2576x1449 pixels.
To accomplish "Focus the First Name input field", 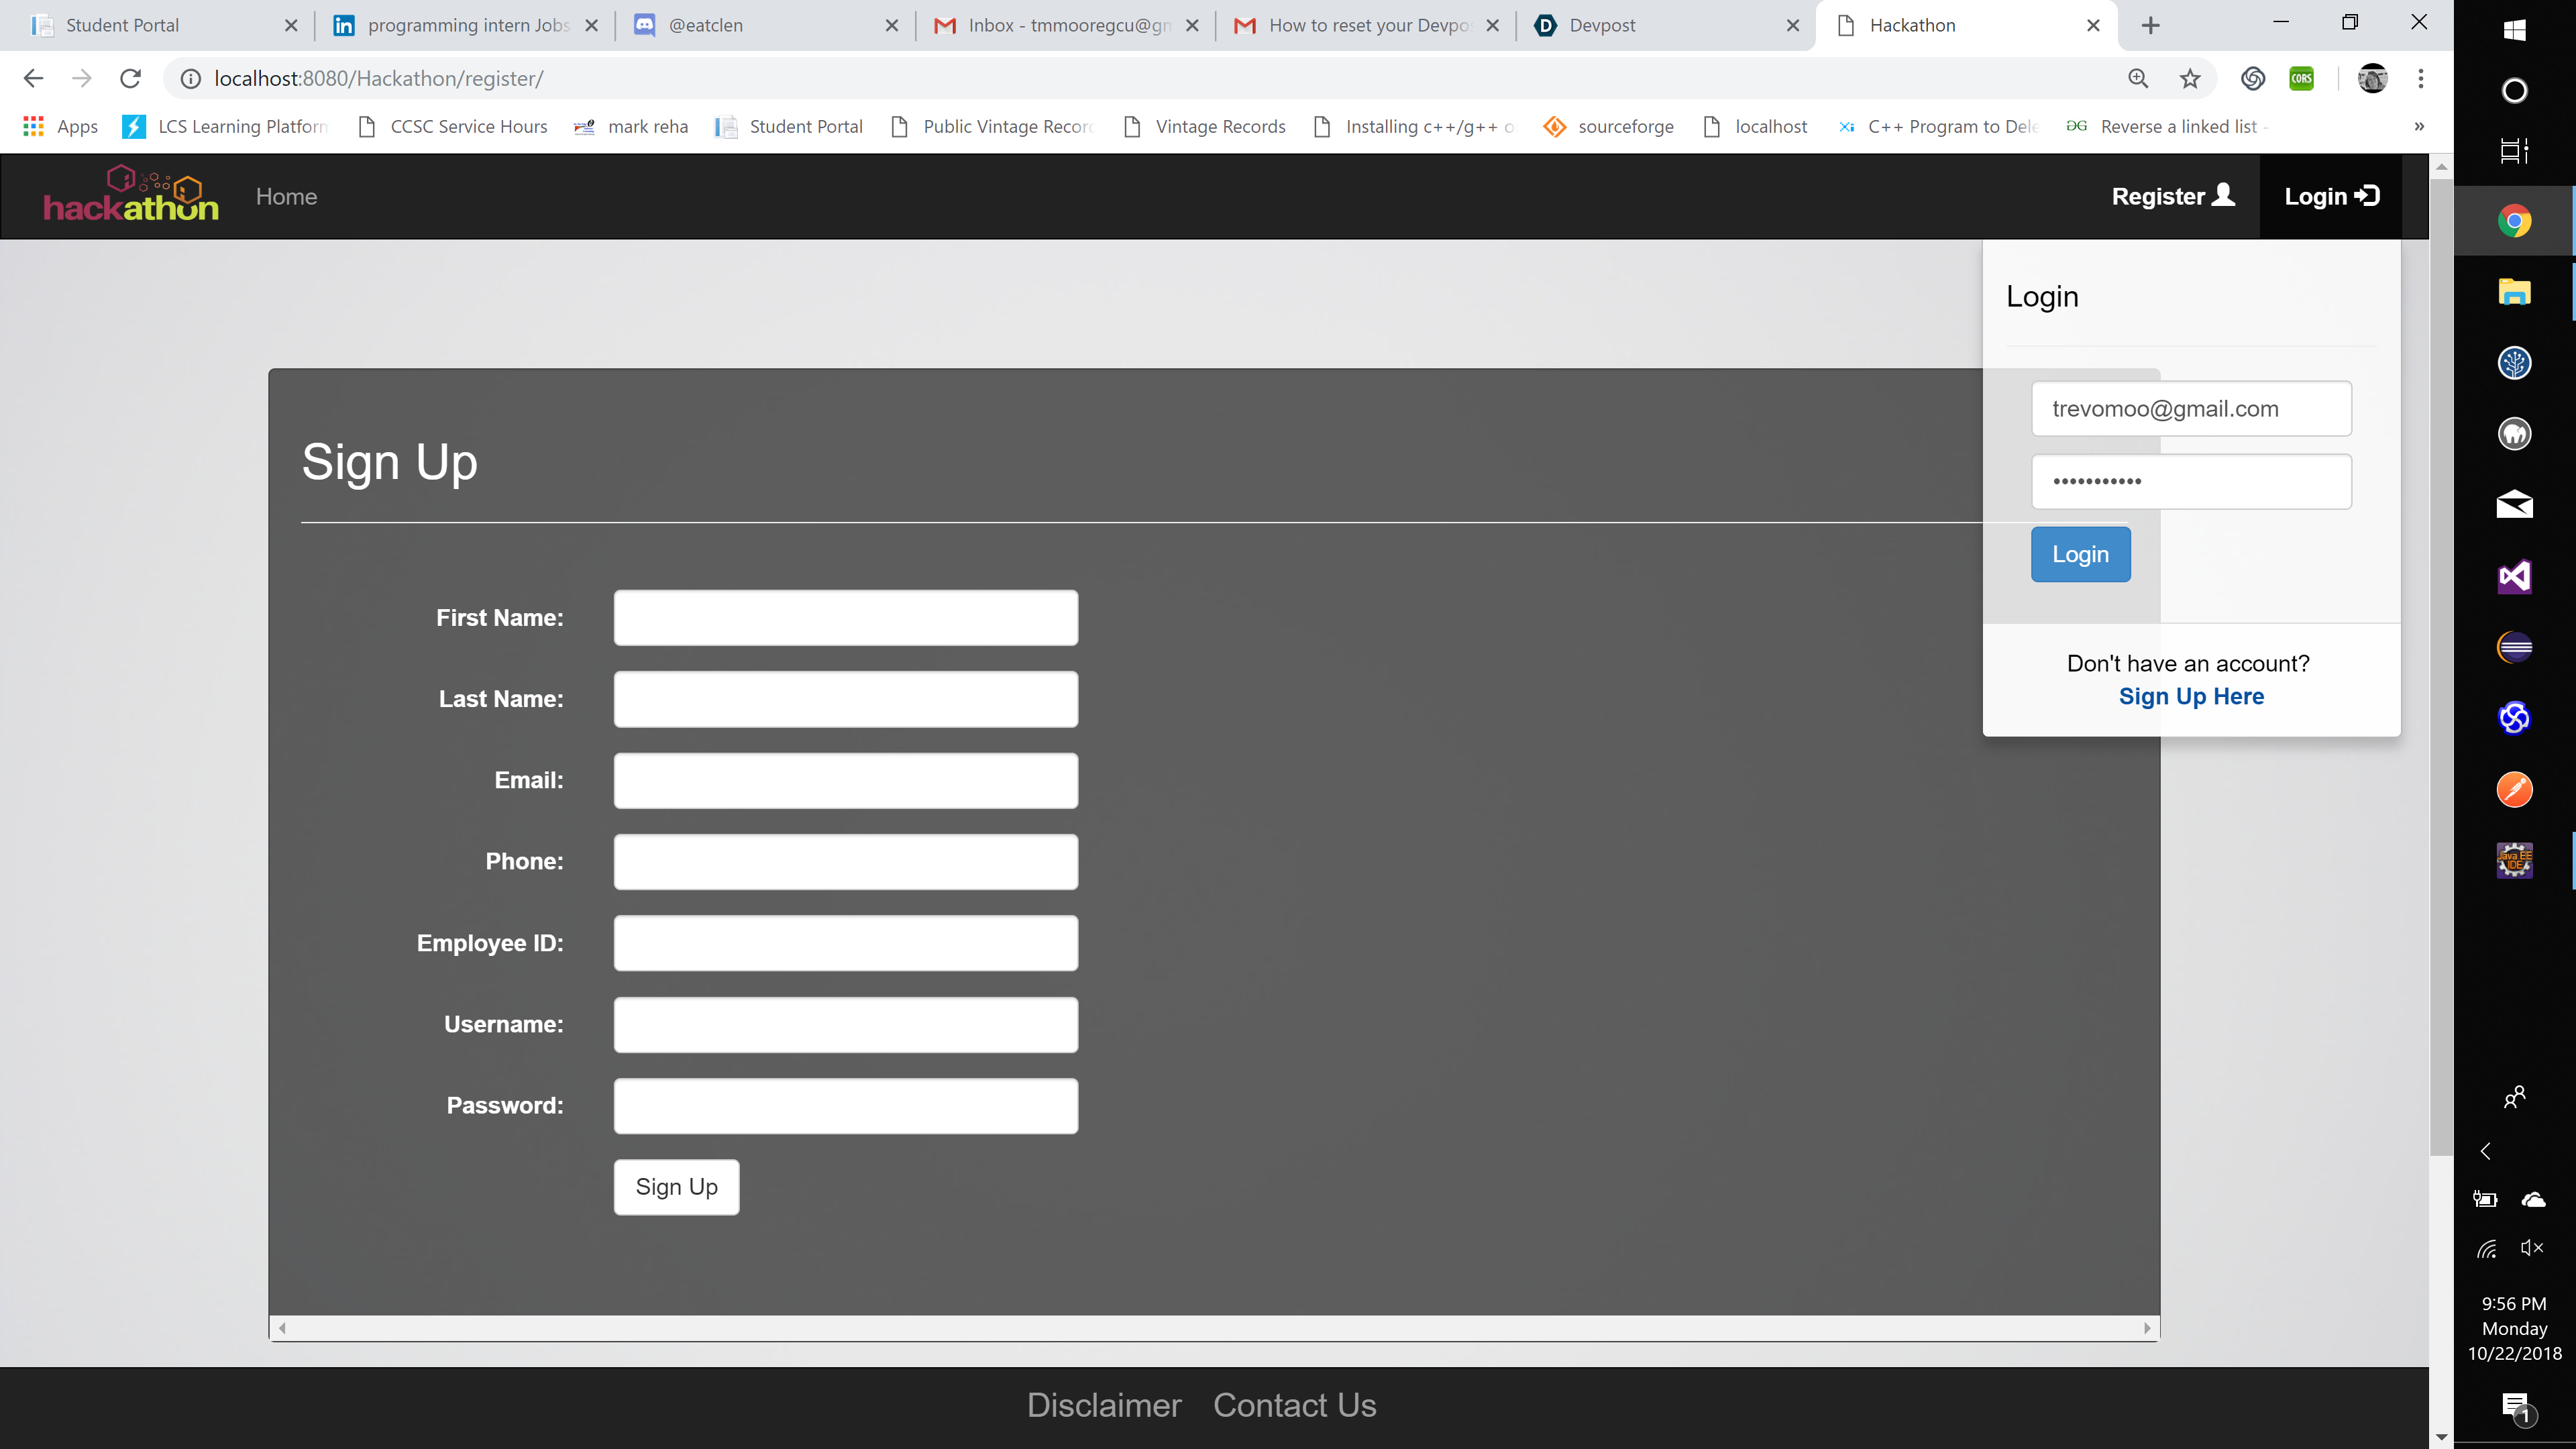I will click(x=845, y=618).
